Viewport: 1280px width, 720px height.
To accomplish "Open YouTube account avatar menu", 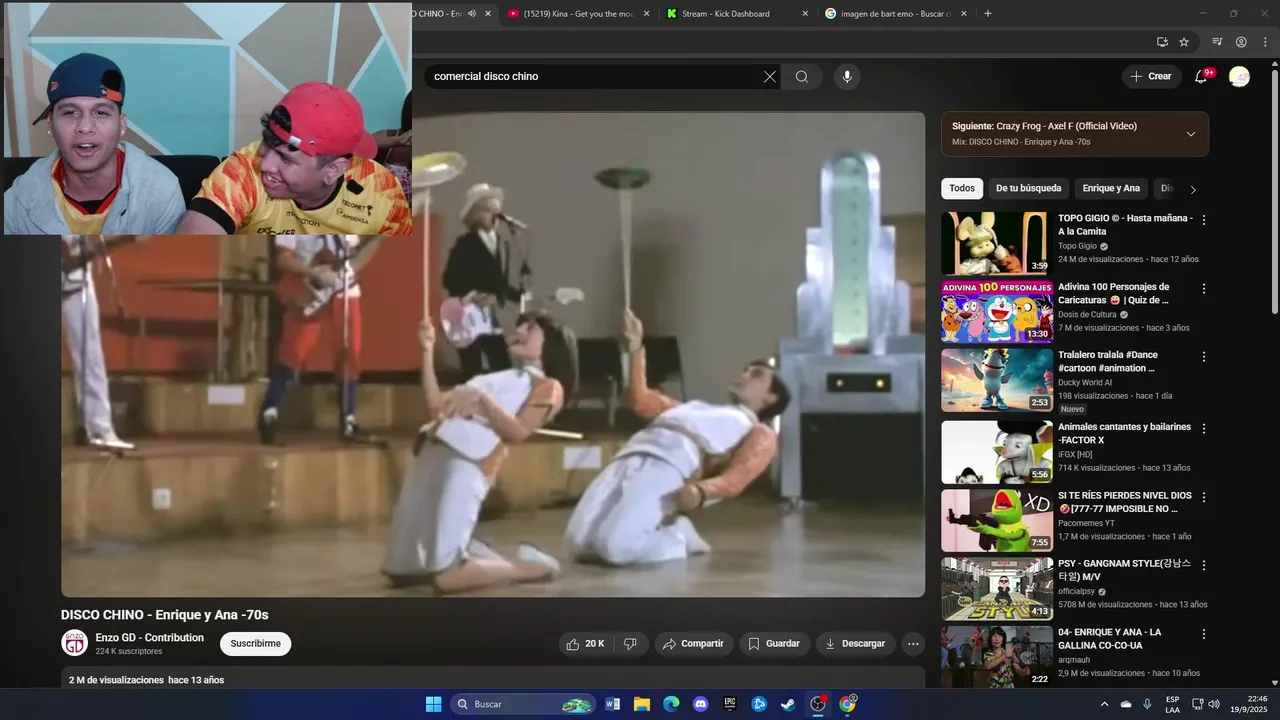I will pos(1239,77).
